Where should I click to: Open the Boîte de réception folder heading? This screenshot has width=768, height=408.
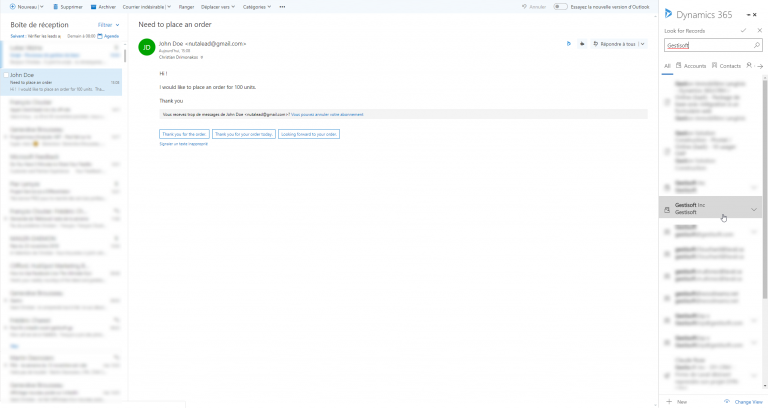point(39,25)
